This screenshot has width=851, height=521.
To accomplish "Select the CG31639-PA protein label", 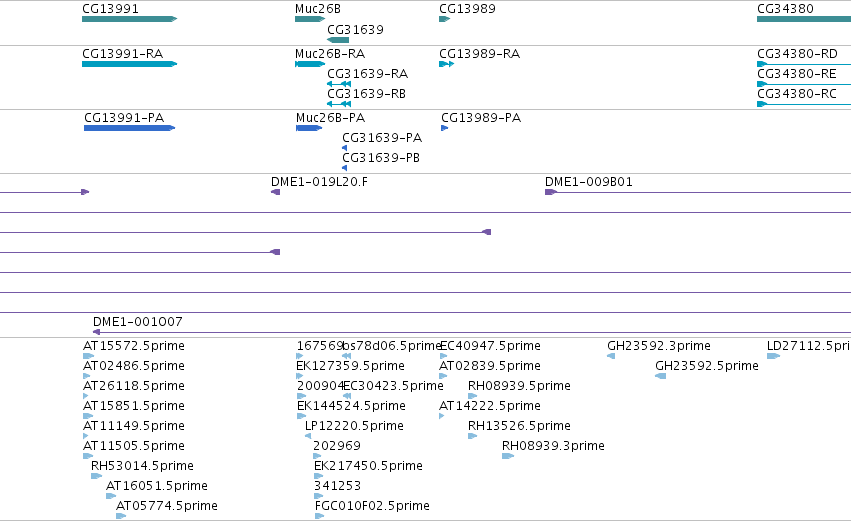I will (382, 138).
